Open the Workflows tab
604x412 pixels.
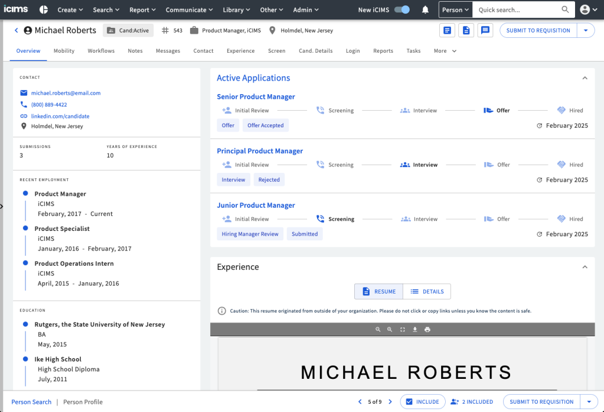pos(101,51)
